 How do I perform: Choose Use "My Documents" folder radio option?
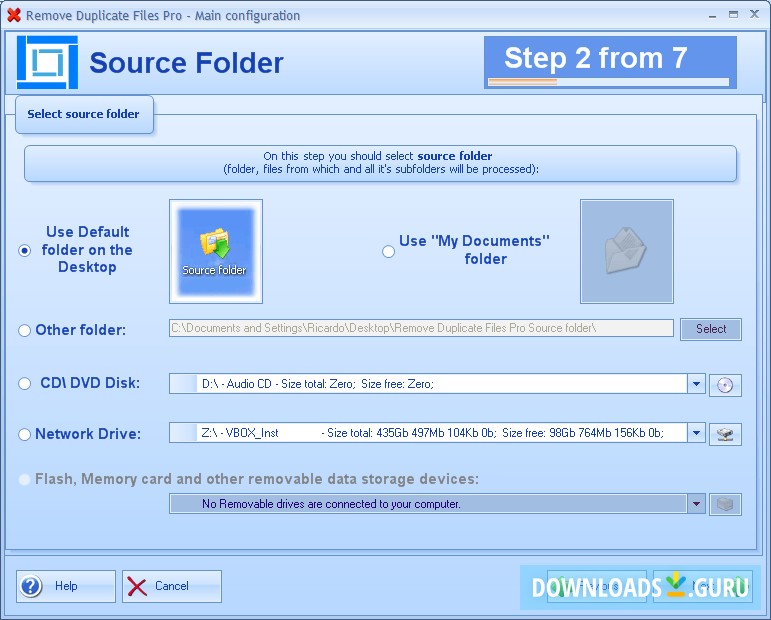(x=388, y=252)
